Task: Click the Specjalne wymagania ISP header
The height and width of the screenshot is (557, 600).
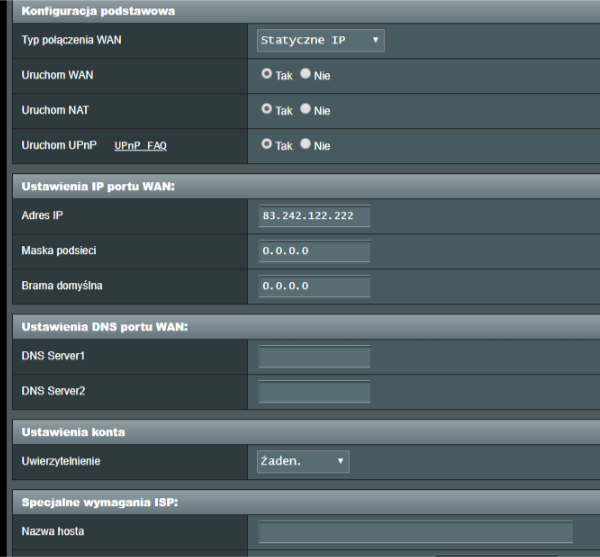Action: click(x=100, y=502)
